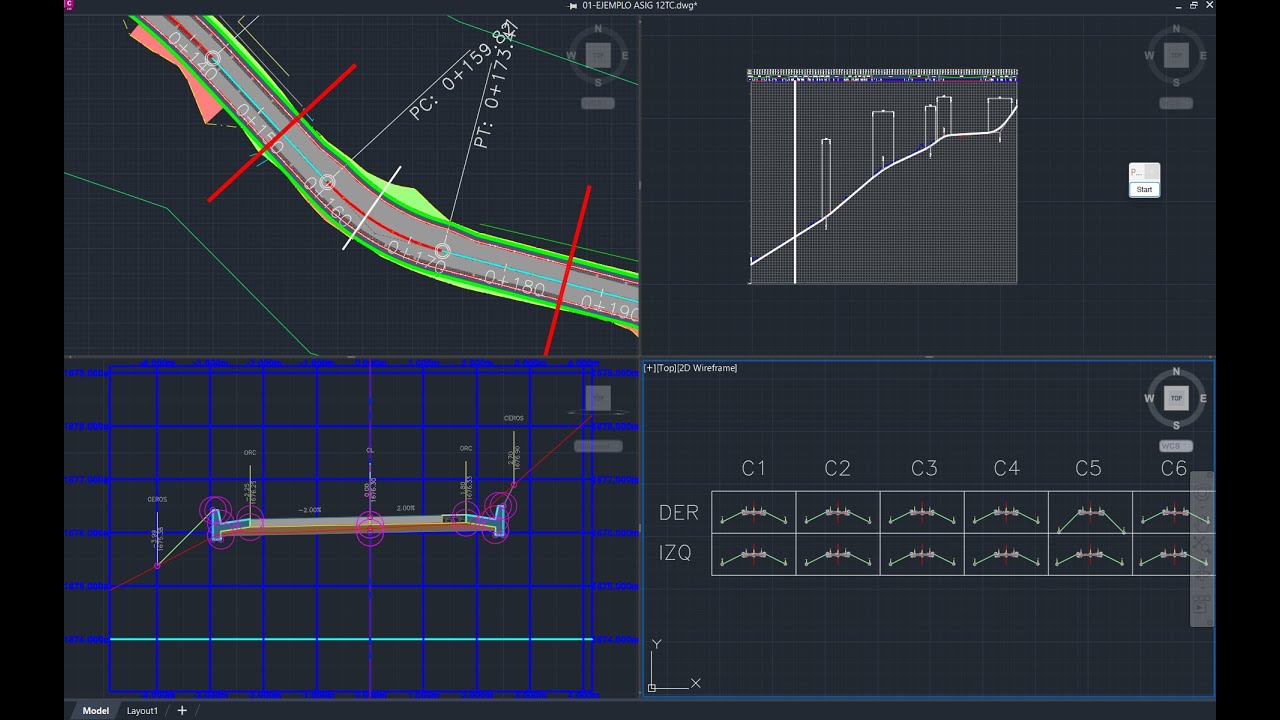This screenshot has height=720, width=1280.
Task: Click the 0+180 station label
Action: 514,282
